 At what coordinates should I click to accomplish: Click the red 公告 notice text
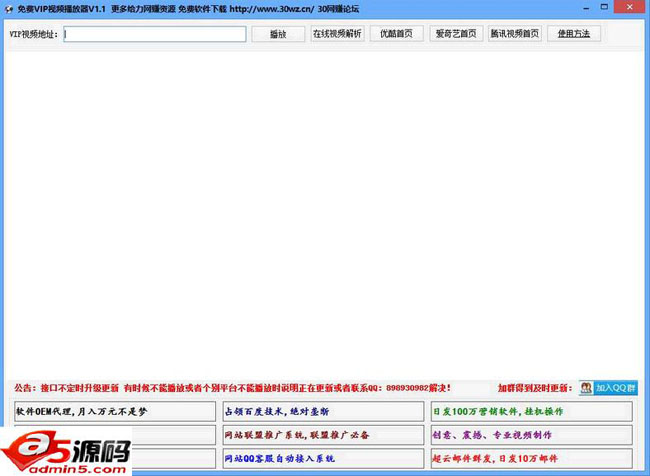coord(232,388)
